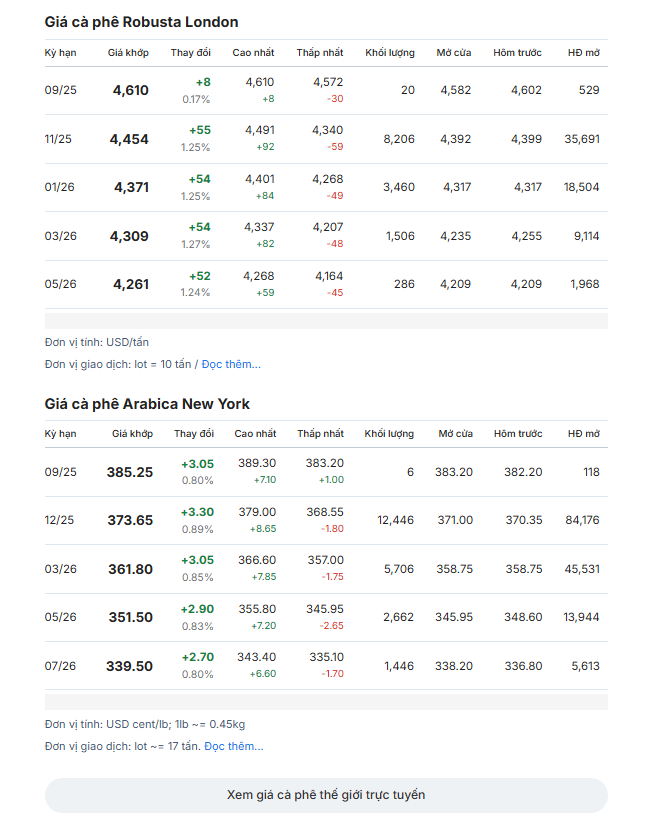651x826 pixels.
Task: Click the open interest value 84,176
Action: point(583,520)
